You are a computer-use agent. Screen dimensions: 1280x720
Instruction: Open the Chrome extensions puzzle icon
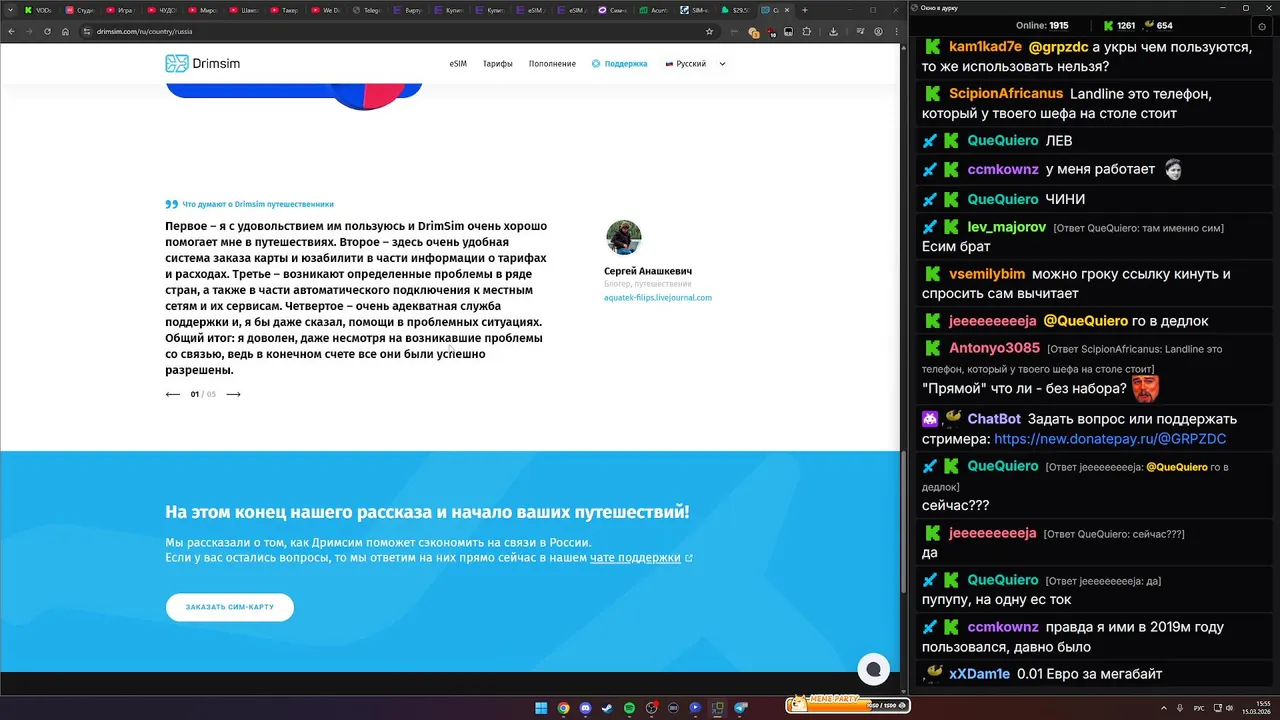807,31
